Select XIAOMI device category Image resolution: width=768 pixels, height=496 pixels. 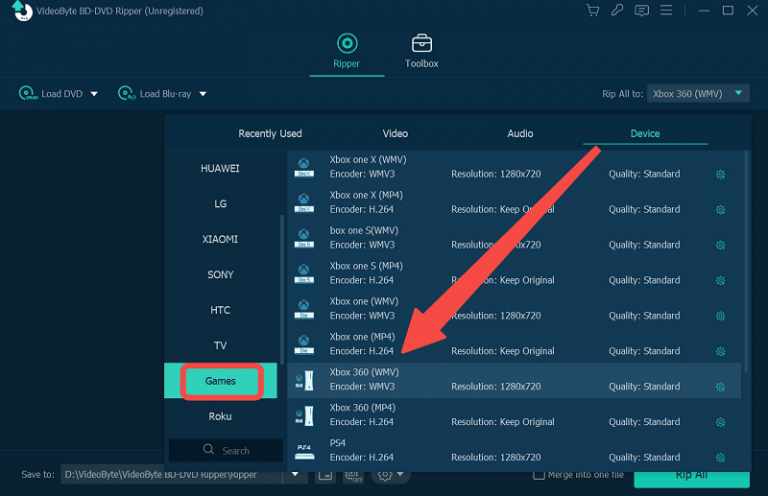220,239
